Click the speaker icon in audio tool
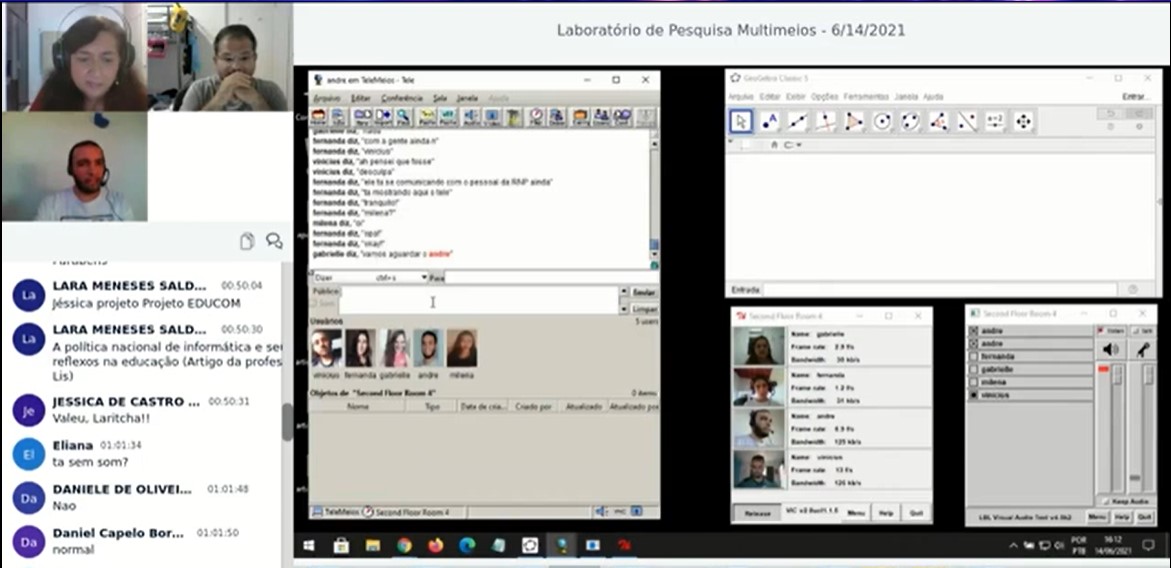 [x=1110, y=349]
